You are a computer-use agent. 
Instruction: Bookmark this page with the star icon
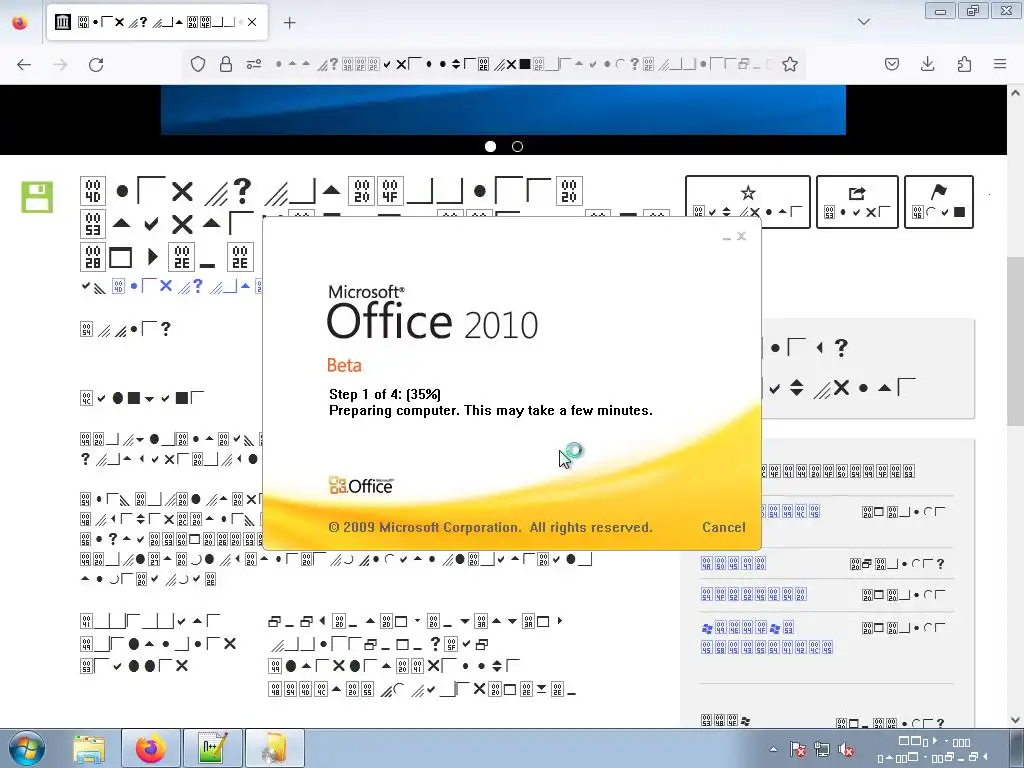tap(790, 64)
